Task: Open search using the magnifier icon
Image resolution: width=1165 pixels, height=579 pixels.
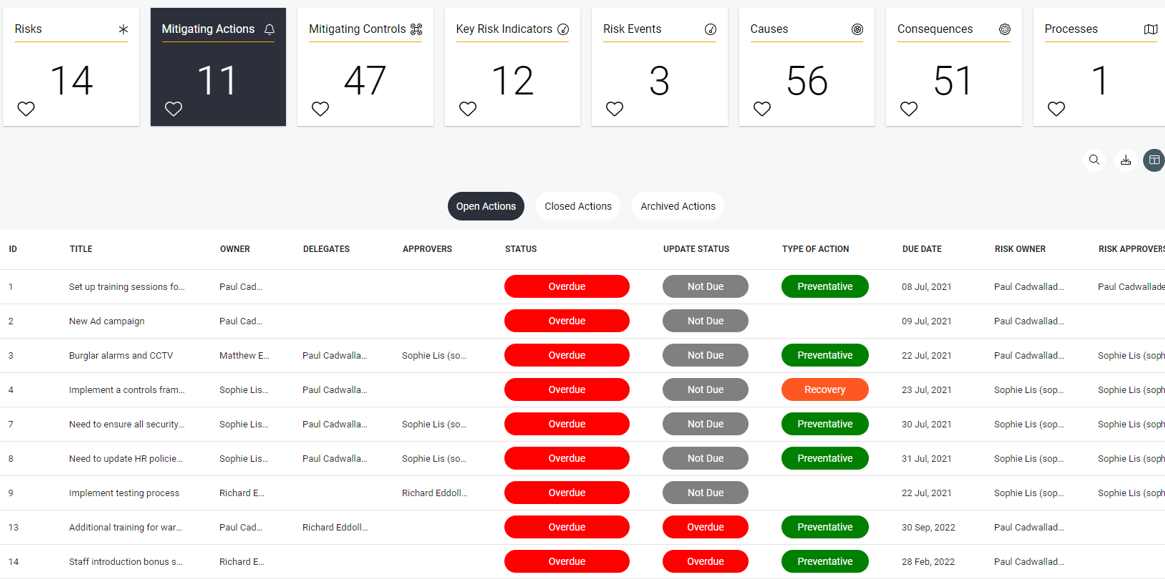Action: point(1094,160)
